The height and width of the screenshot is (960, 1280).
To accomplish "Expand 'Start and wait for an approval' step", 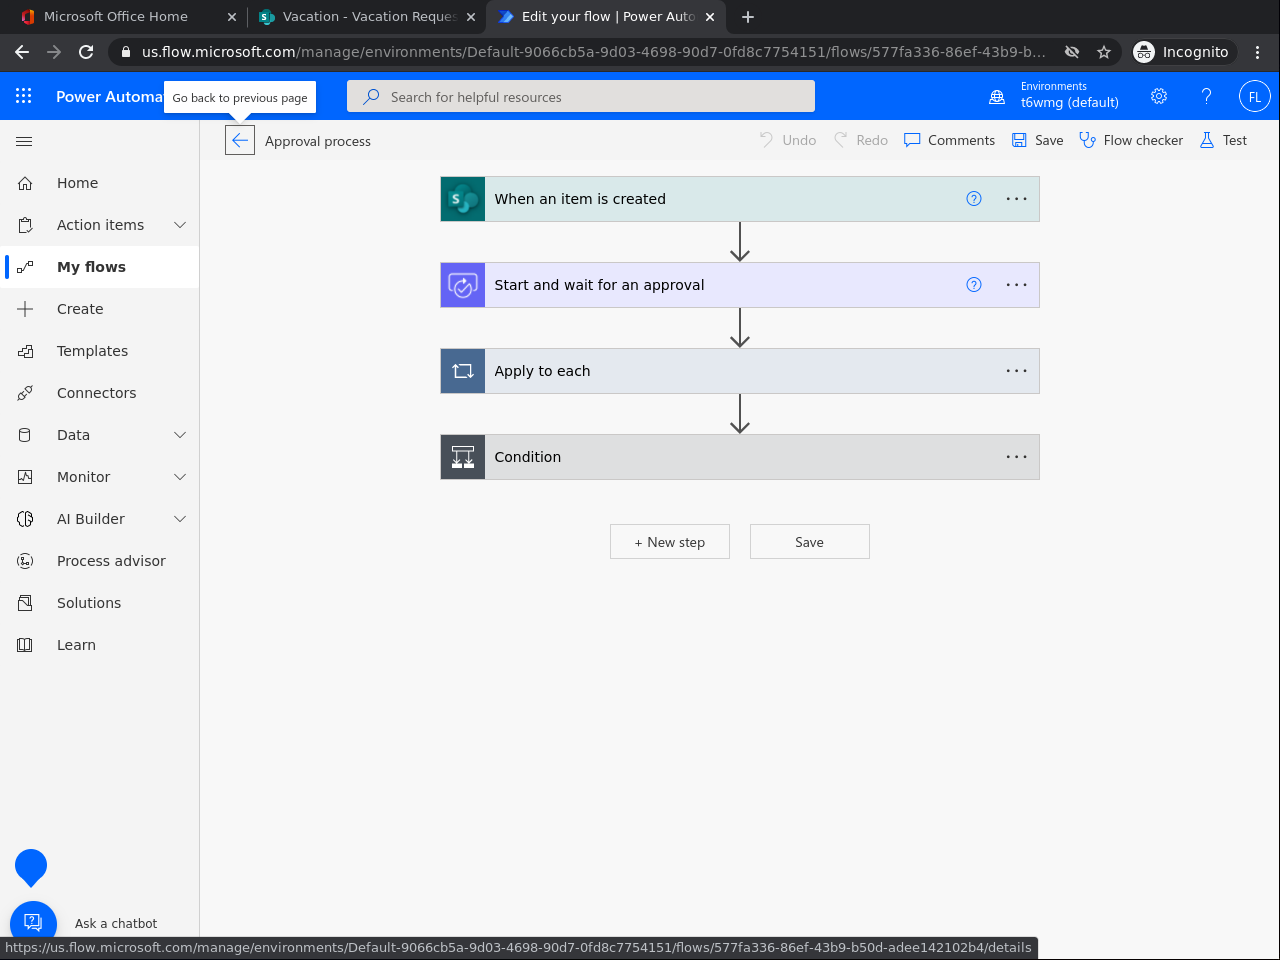I will [x=740, y=285].
